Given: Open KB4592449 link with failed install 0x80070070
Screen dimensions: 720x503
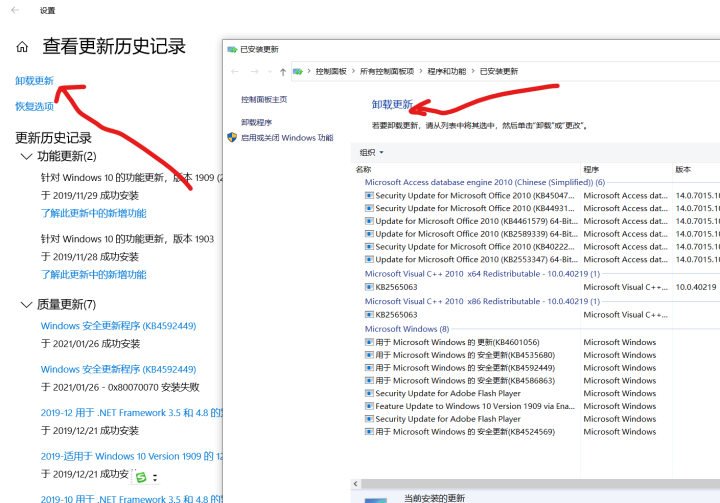Looking at the screenshot, I should pos(118,369).
